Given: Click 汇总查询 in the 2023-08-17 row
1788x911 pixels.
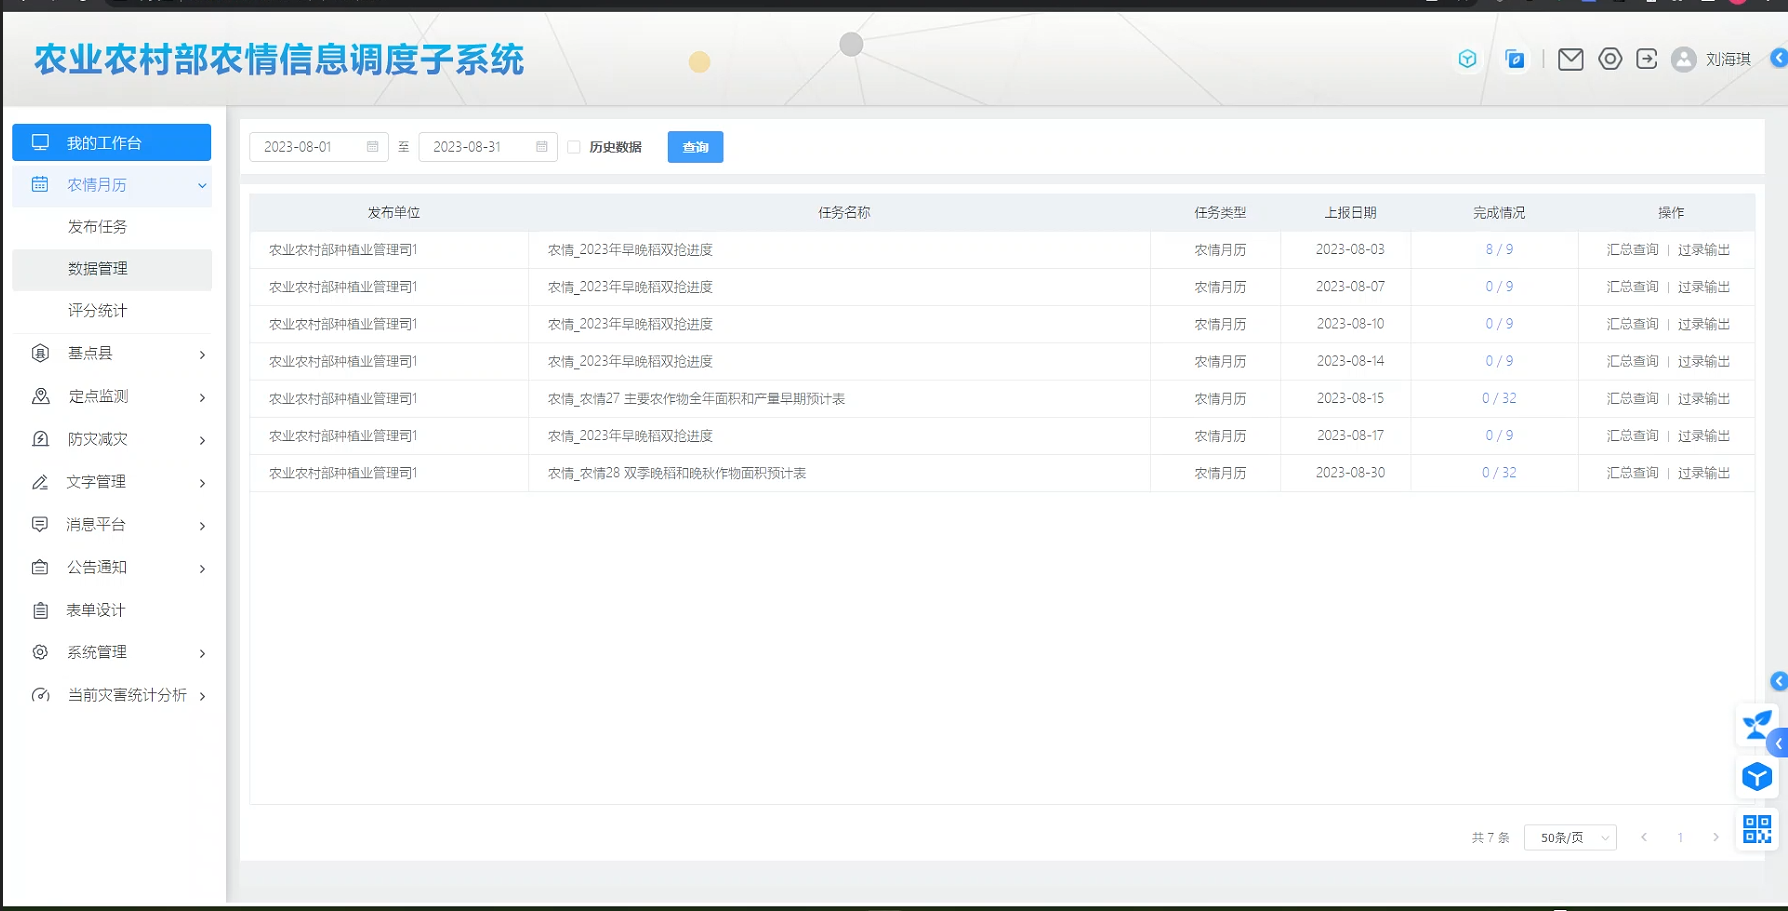Looking at the screenshot, I should coord(1632,436).
